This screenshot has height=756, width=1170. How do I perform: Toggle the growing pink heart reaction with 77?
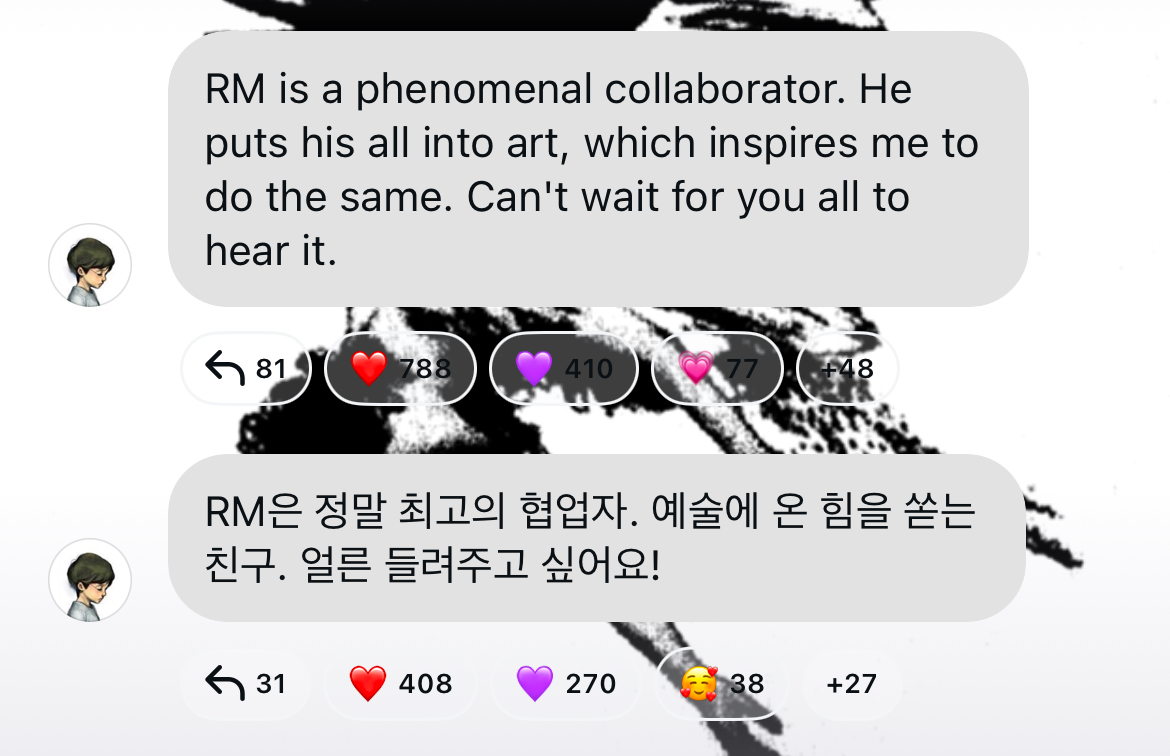pos(717,368)
